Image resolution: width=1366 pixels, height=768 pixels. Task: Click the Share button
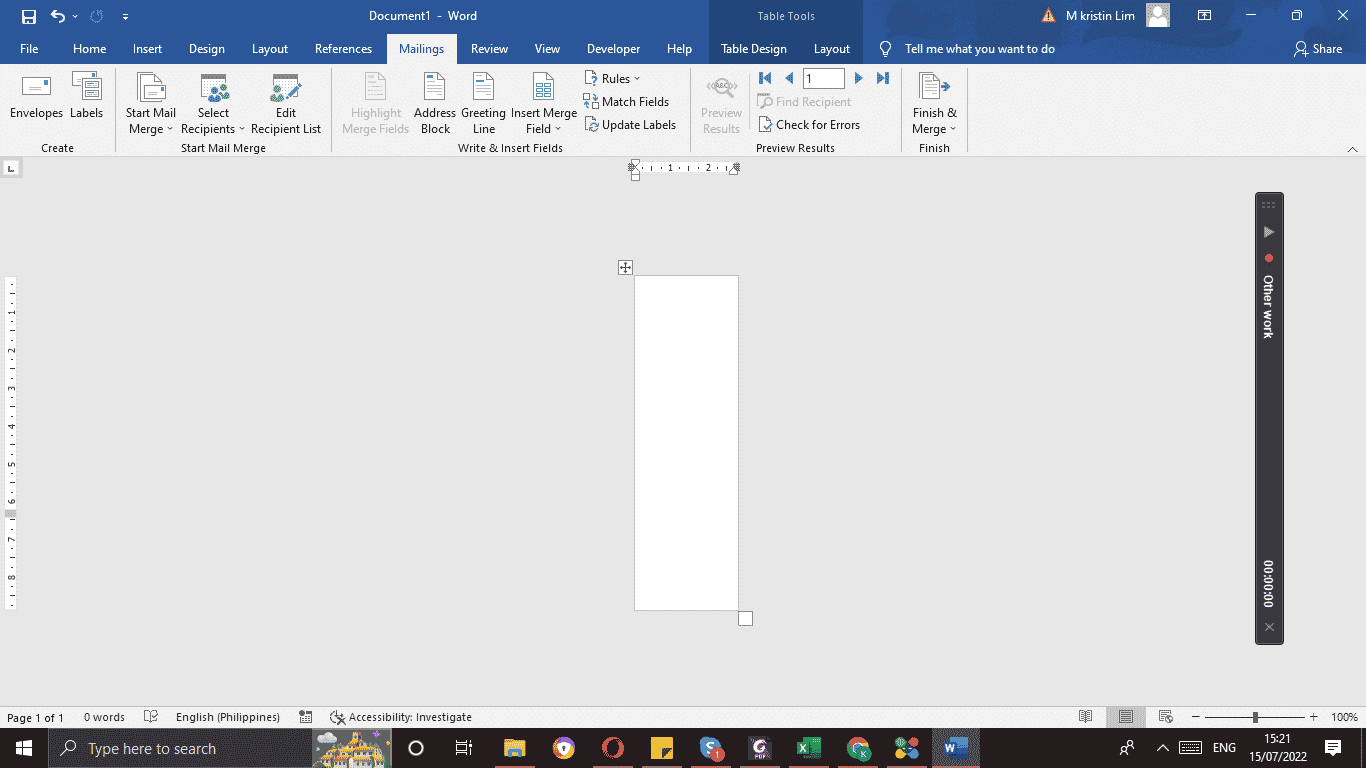click(1318, 49)
